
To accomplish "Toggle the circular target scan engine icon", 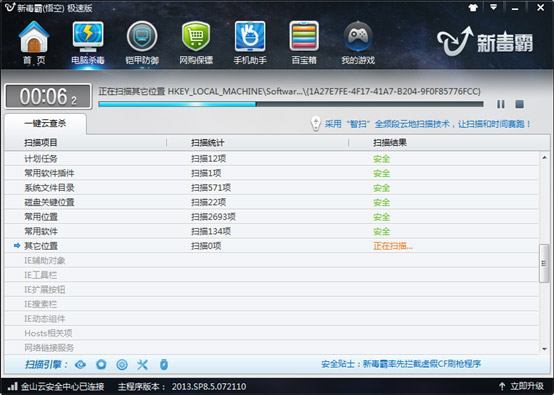I will click(x=122, y=364).
